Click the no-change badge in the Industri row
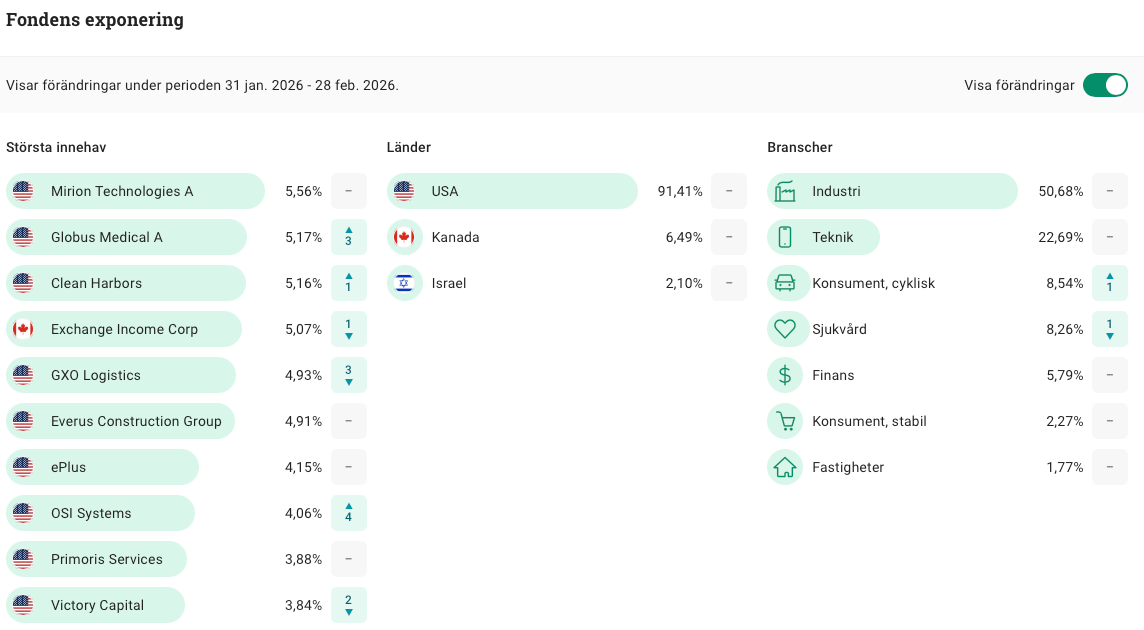Image resolution: width=1144 pixels, height=630 pixels. (x=1110, y=191)
